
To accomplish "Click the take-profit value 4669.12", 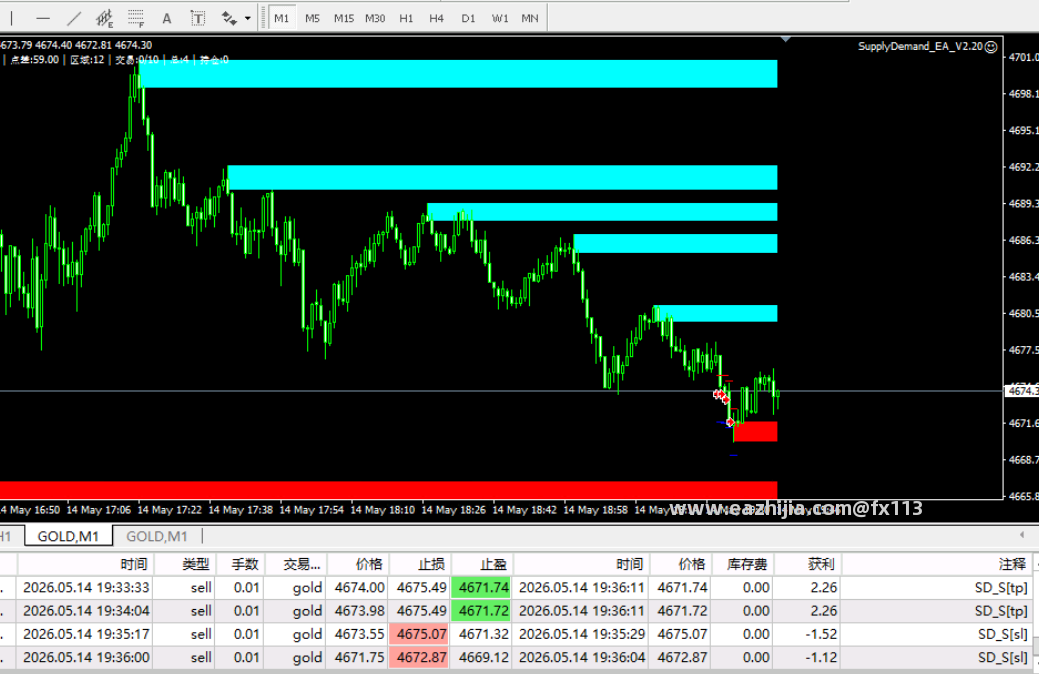I will click(484, 657).
